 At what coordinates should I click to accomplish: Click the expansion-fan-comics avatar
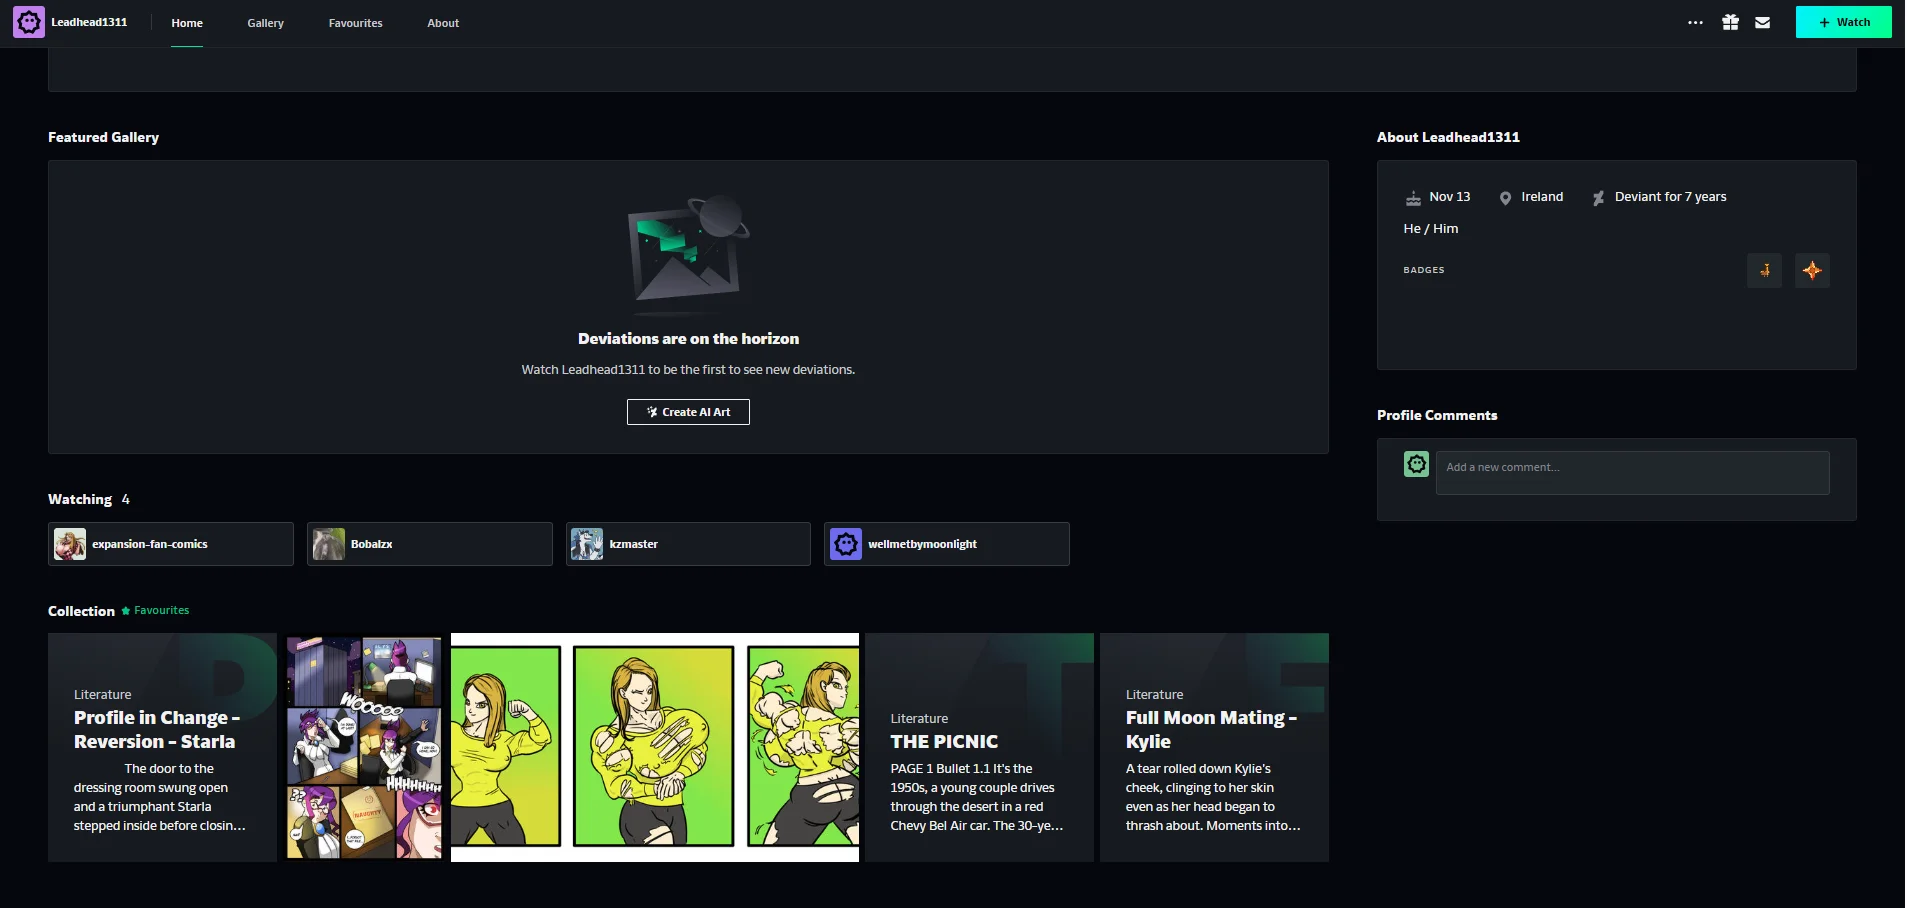tap(70, 544)
